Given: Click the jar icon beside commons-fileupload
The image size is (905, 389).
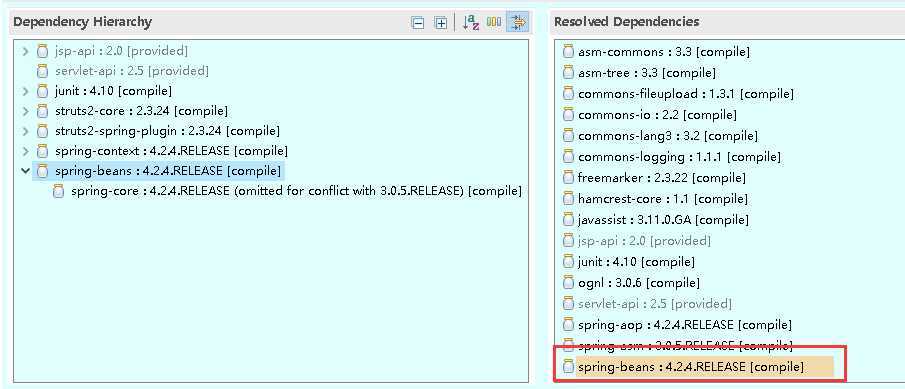Looking at the screenshot, I should [x=569, y=94].
